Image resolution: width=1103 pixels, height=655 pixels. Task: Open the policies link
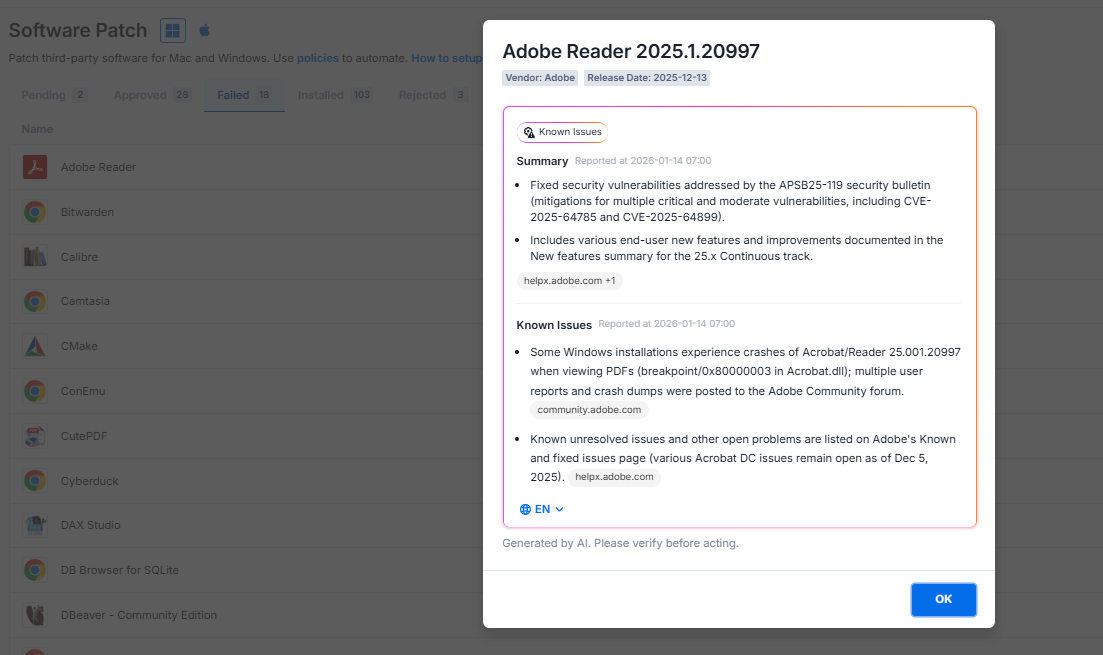point(317,58)
